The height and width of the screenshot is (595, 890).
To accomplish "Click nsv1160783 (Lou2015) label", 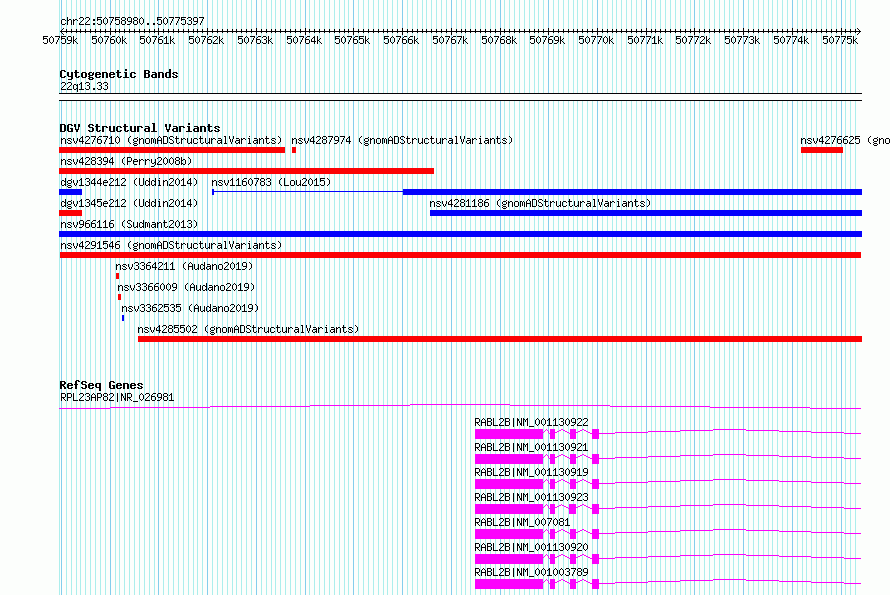I will click(x=271, y=182).
